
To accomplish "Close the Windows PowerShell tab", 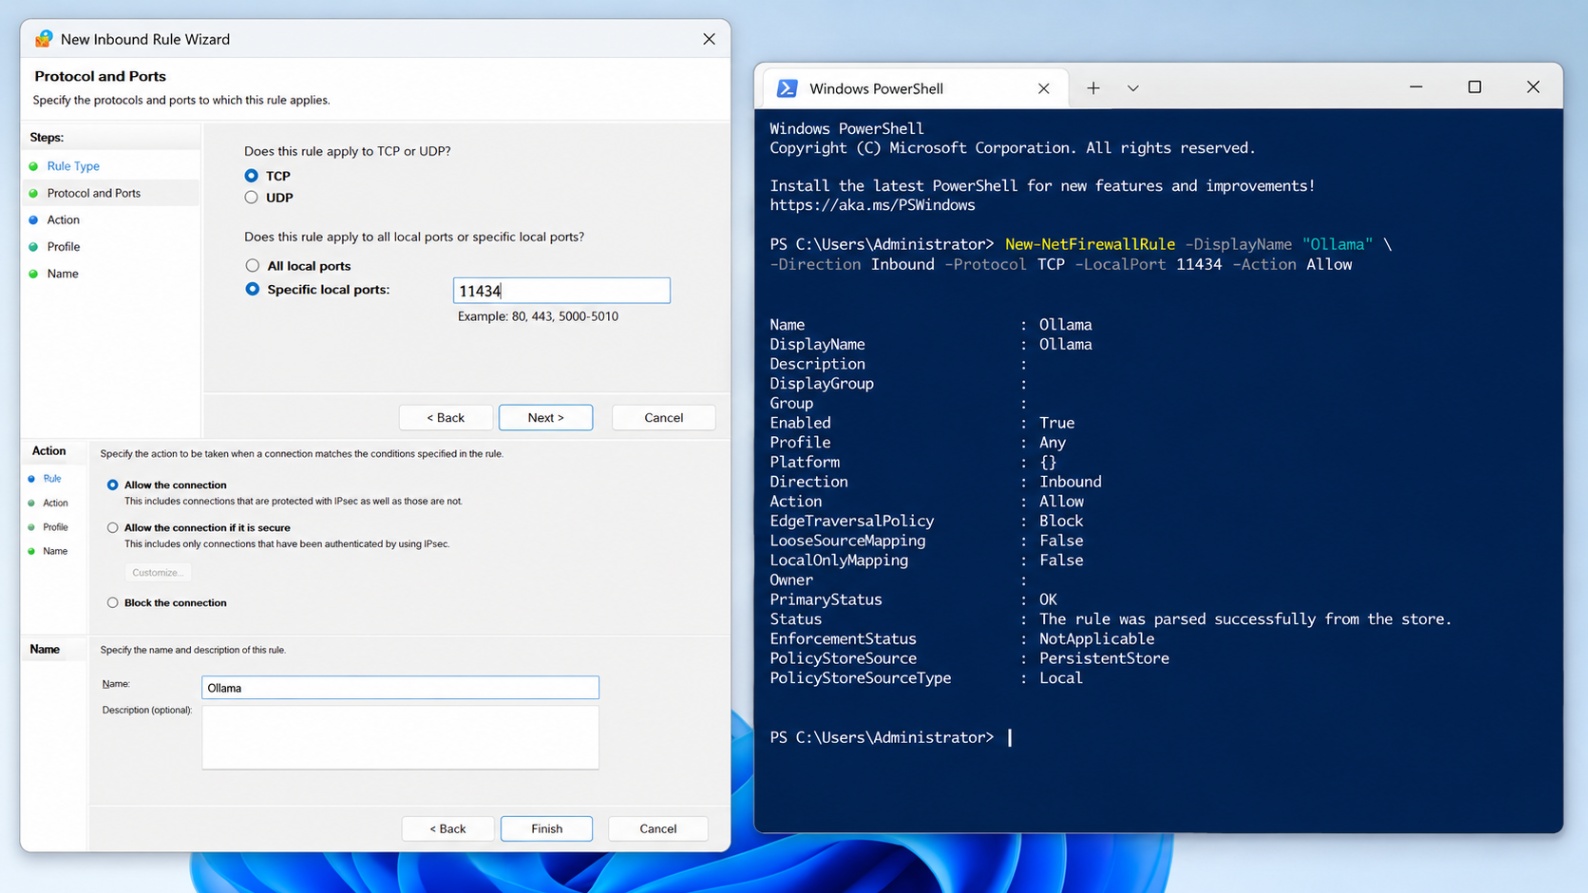I will click(1043, 88).
